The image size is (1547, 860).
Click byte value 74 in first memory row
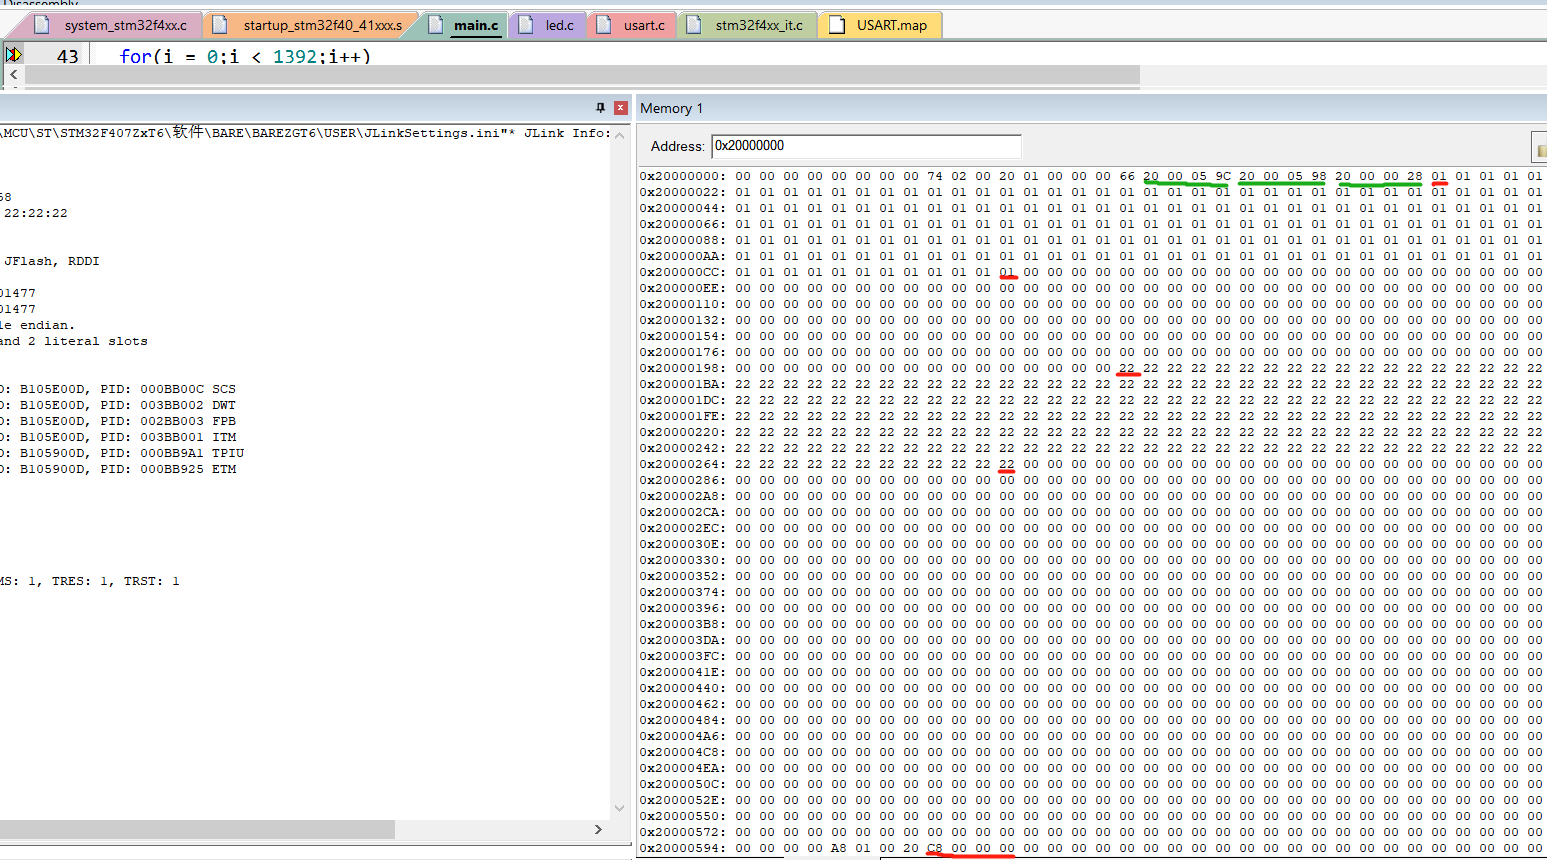coord(935,176)
